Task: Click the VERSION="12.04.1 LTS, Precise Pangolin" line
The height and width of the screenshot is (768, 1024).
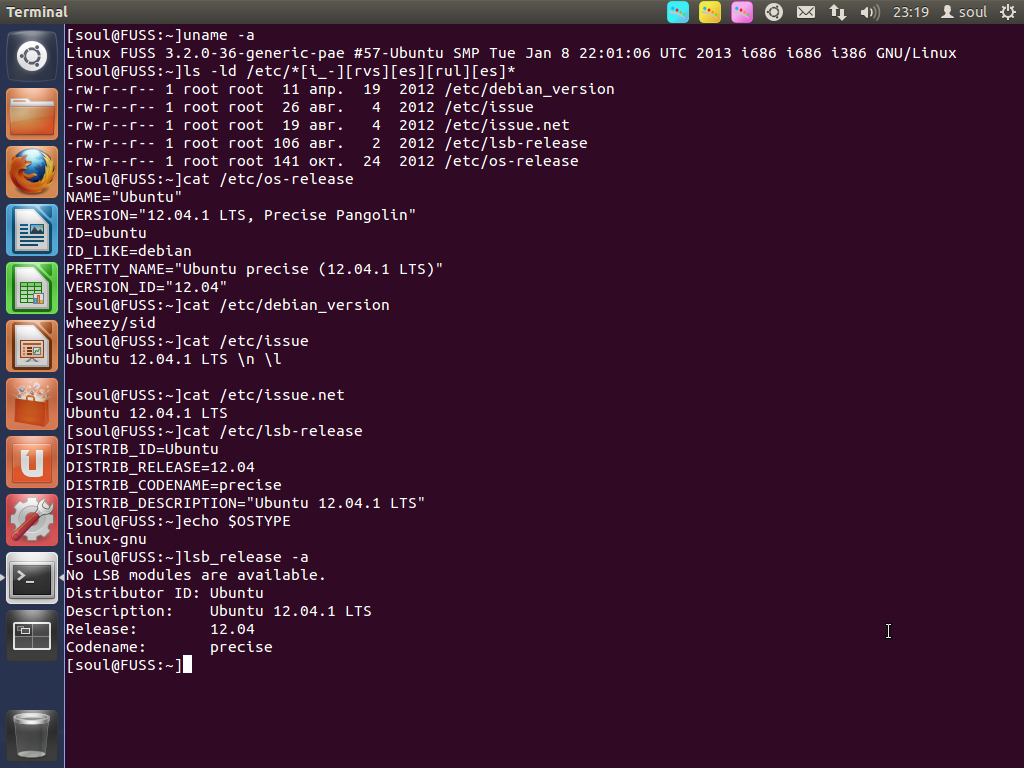Action: click(x=241, y=215)
